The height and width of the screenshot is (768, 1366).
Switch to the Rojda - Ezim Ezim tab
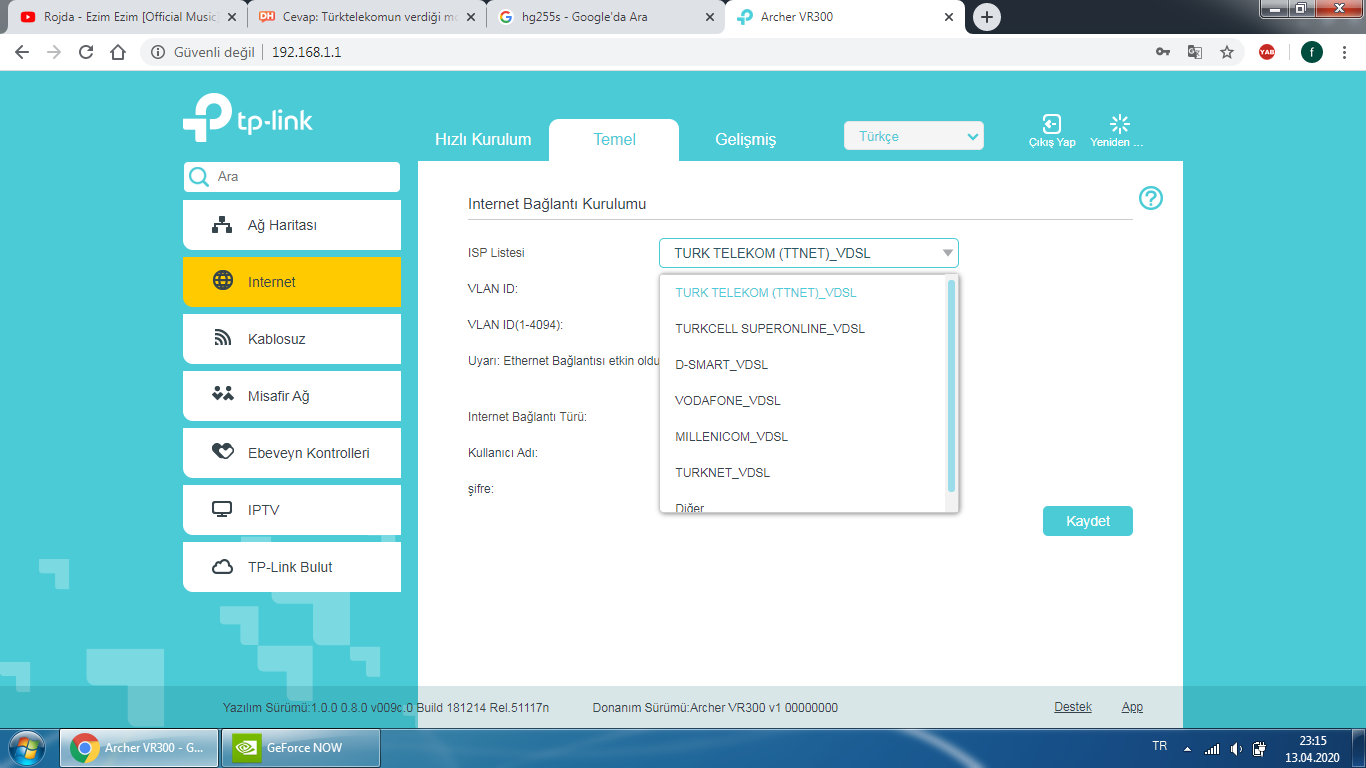pos(130,17)
